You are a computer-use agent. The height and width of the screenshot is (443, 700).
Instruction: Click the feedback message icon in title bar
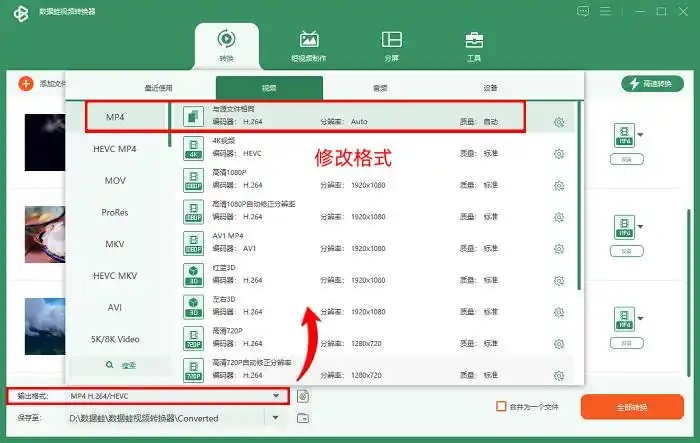click(x=584, y=11)
